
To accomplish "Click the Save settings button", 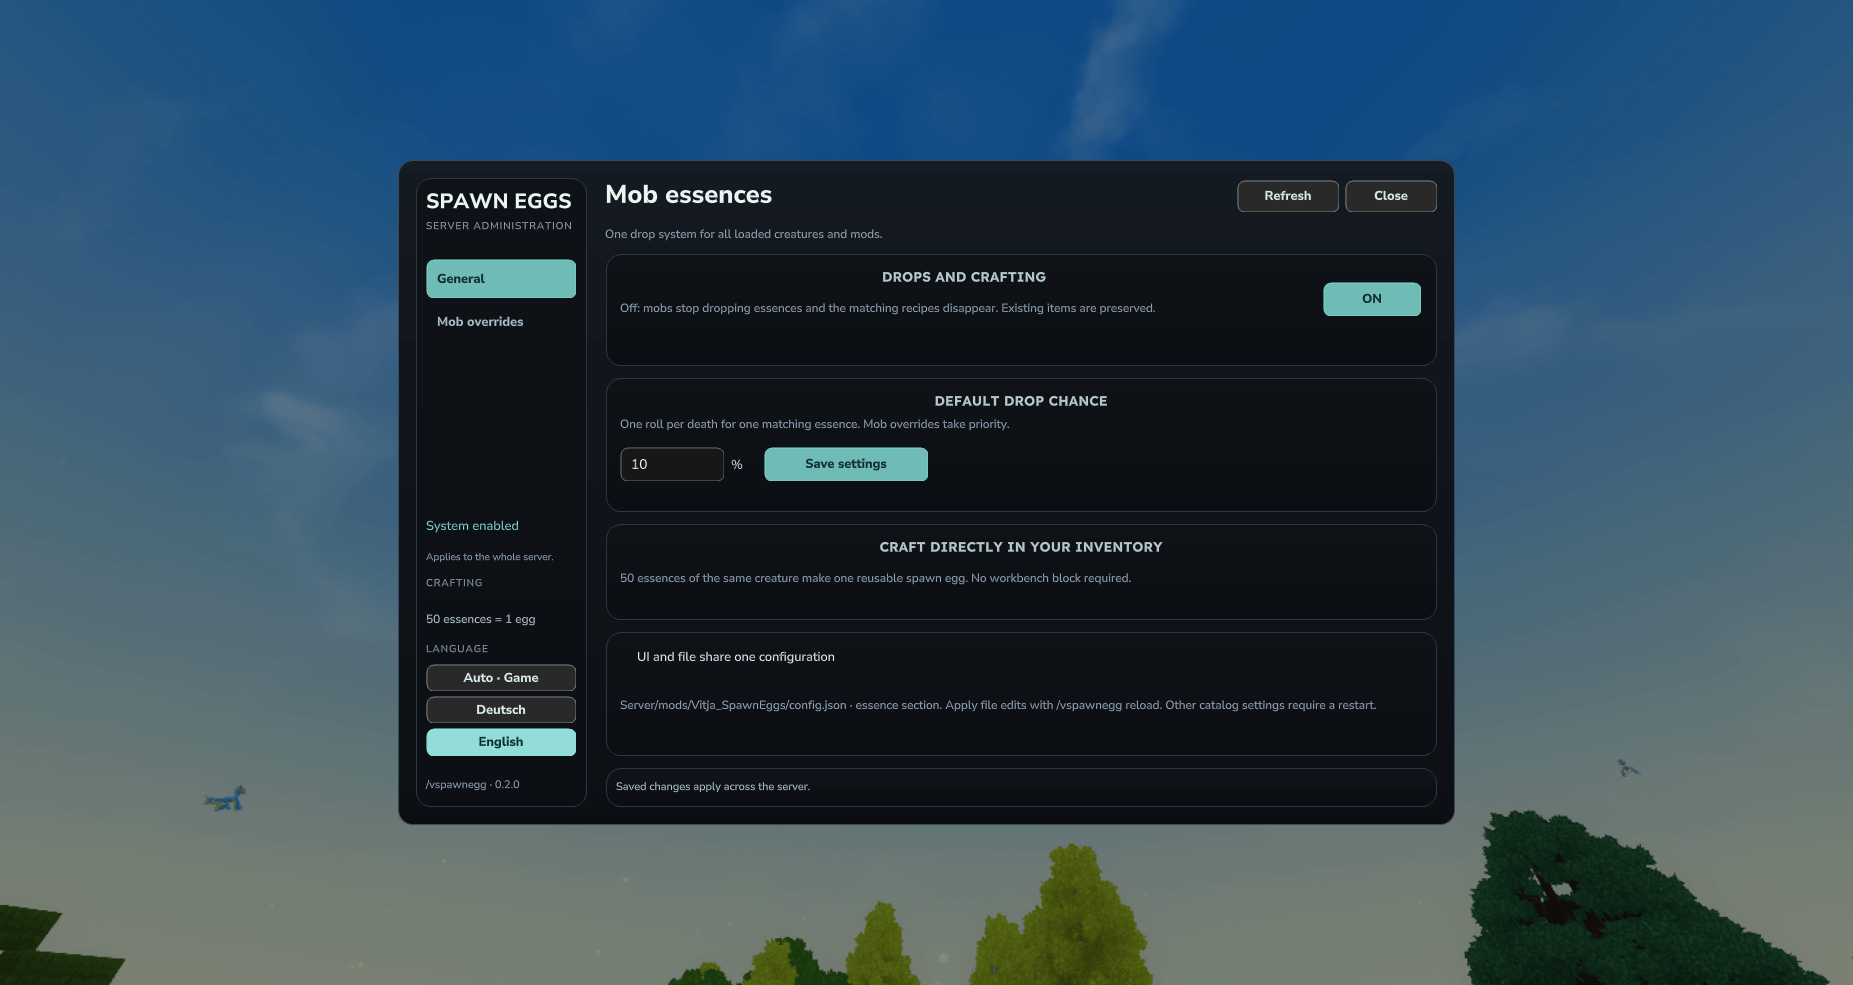I will (846, 464).
